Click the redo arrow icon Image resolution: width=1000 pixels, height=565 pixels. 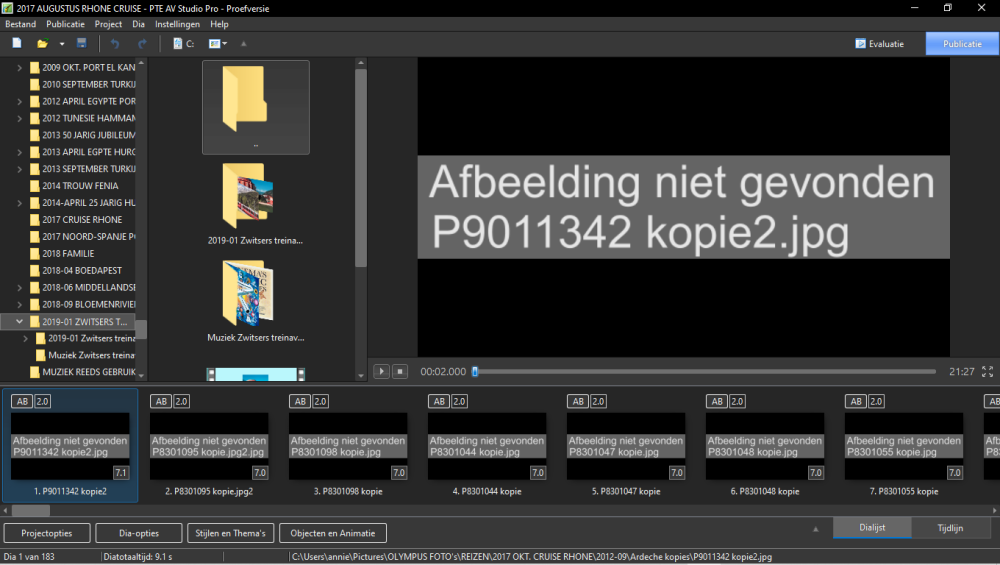click(142, 44)
